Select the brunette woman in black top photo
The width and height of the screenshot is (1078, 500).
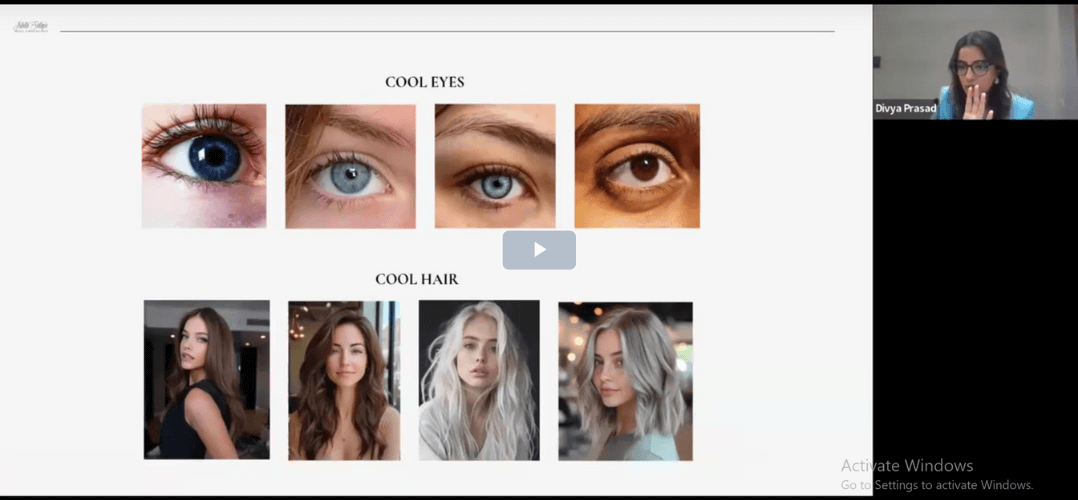coord(206,379)
